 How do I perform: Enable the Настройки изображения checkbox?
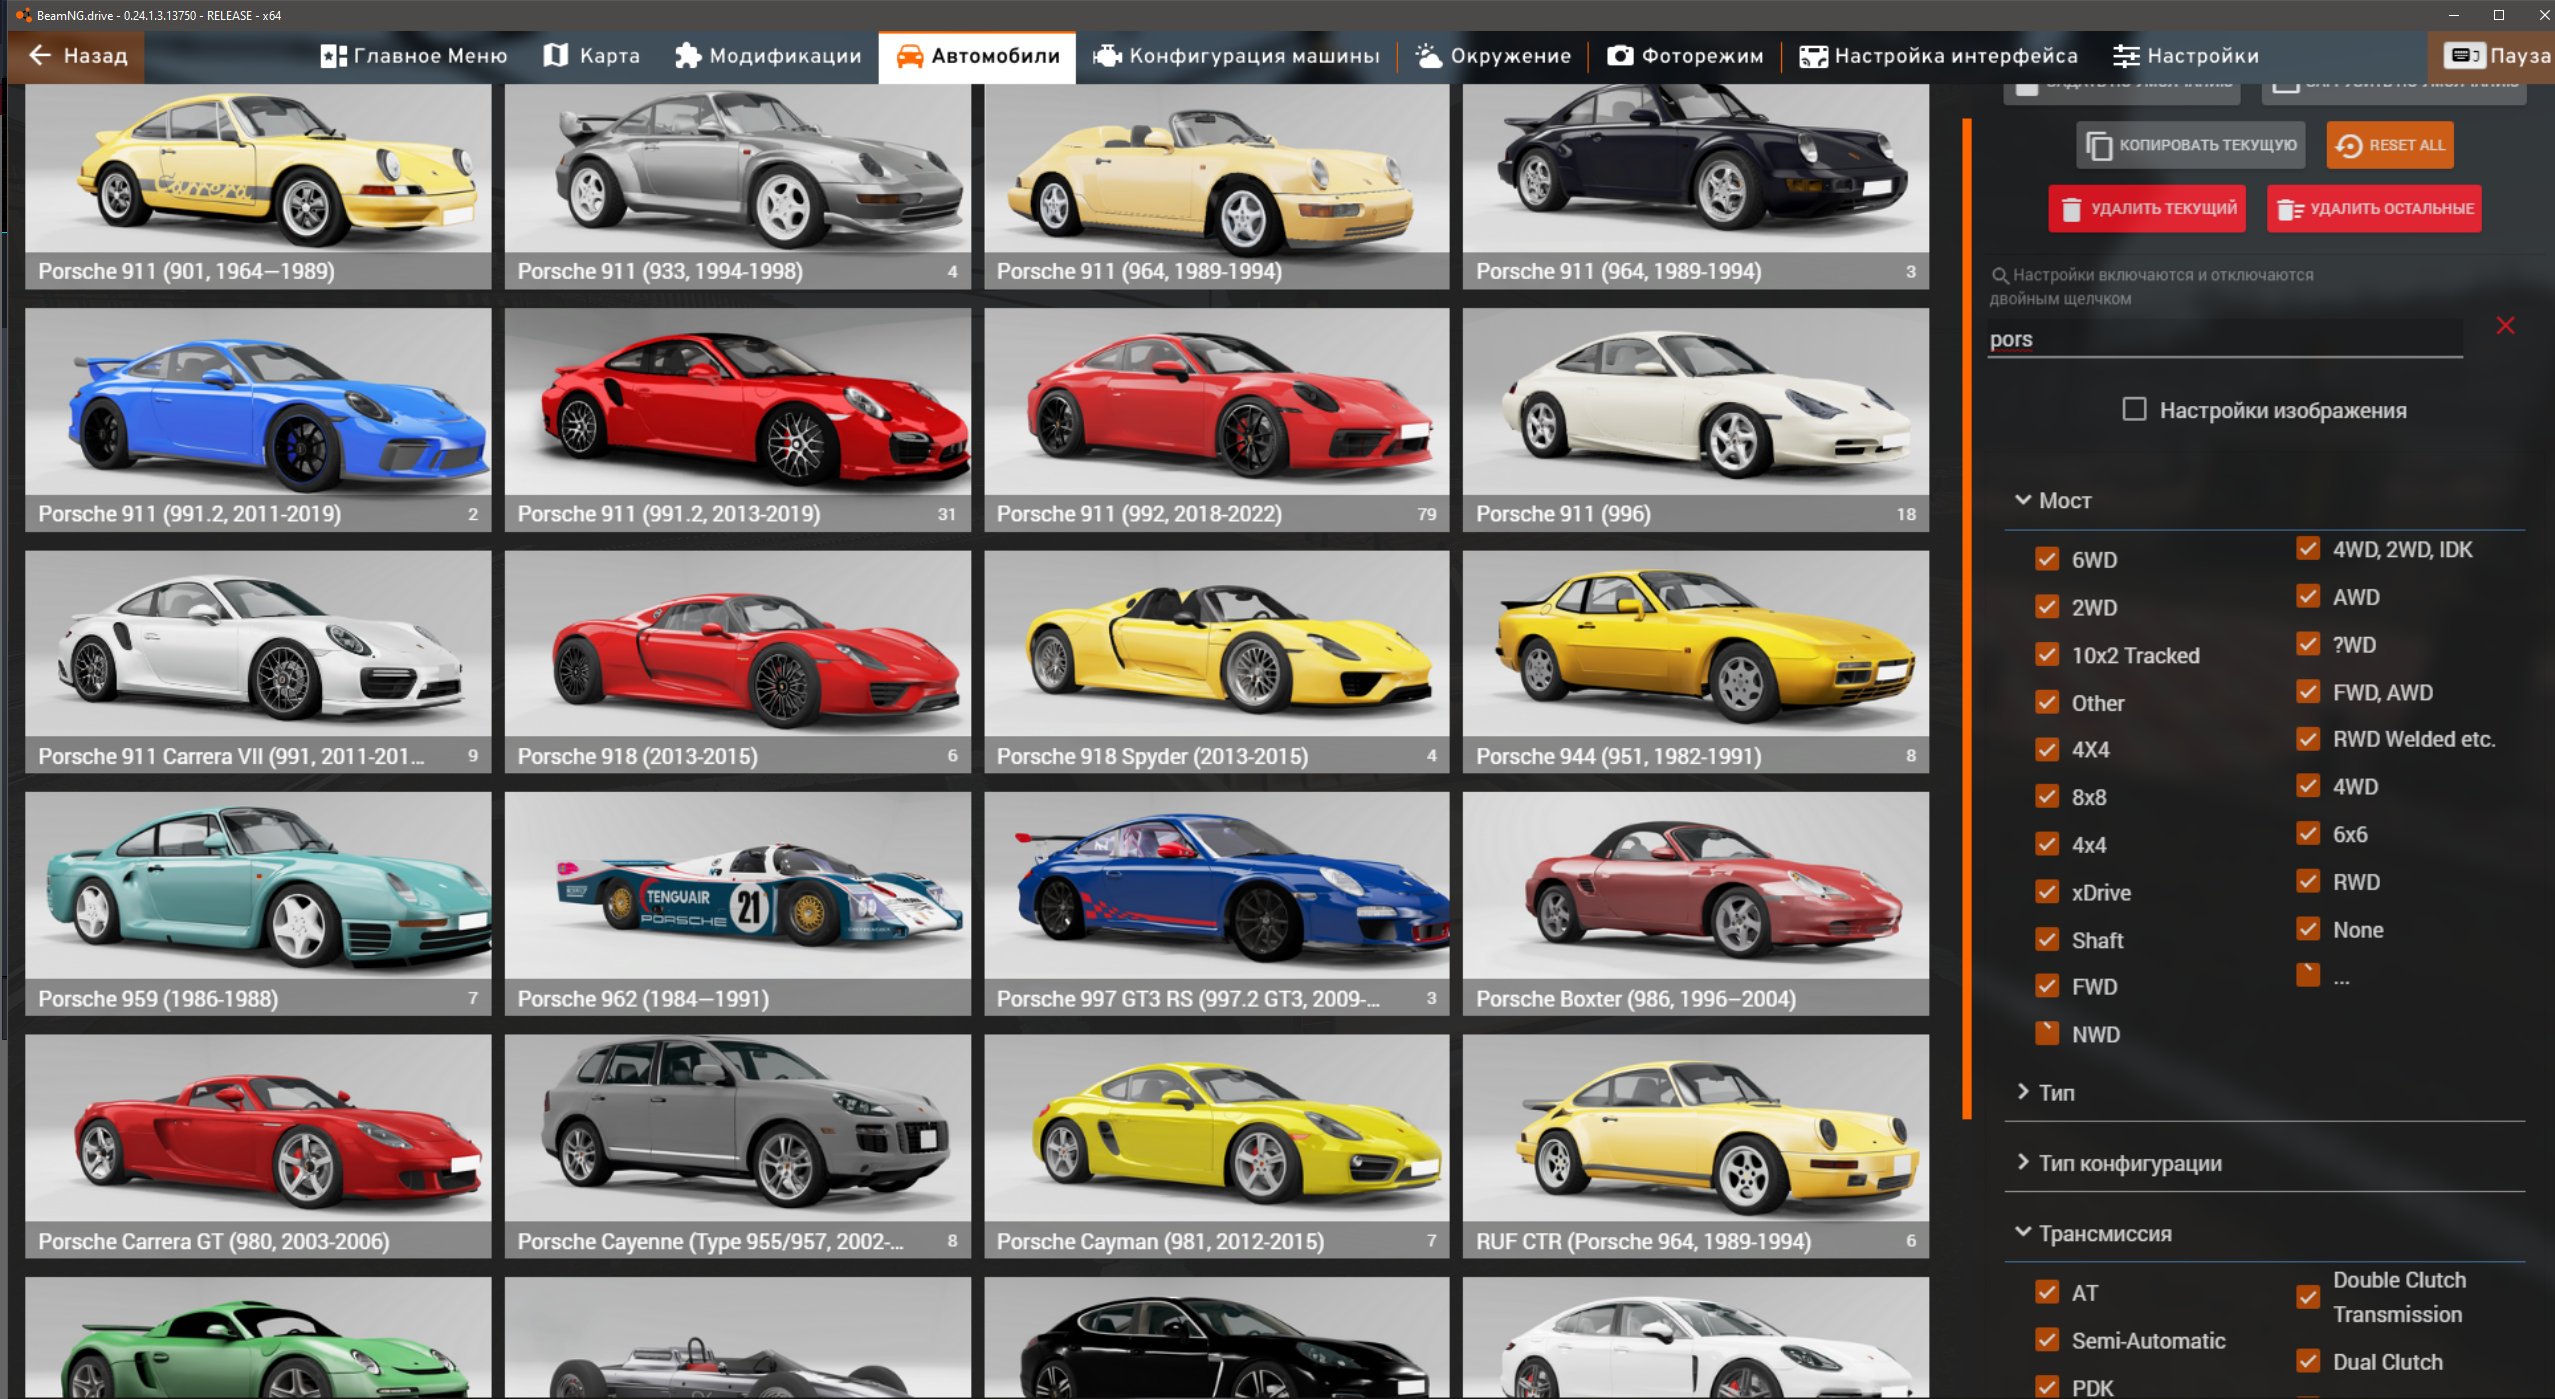pos(2134,410)
